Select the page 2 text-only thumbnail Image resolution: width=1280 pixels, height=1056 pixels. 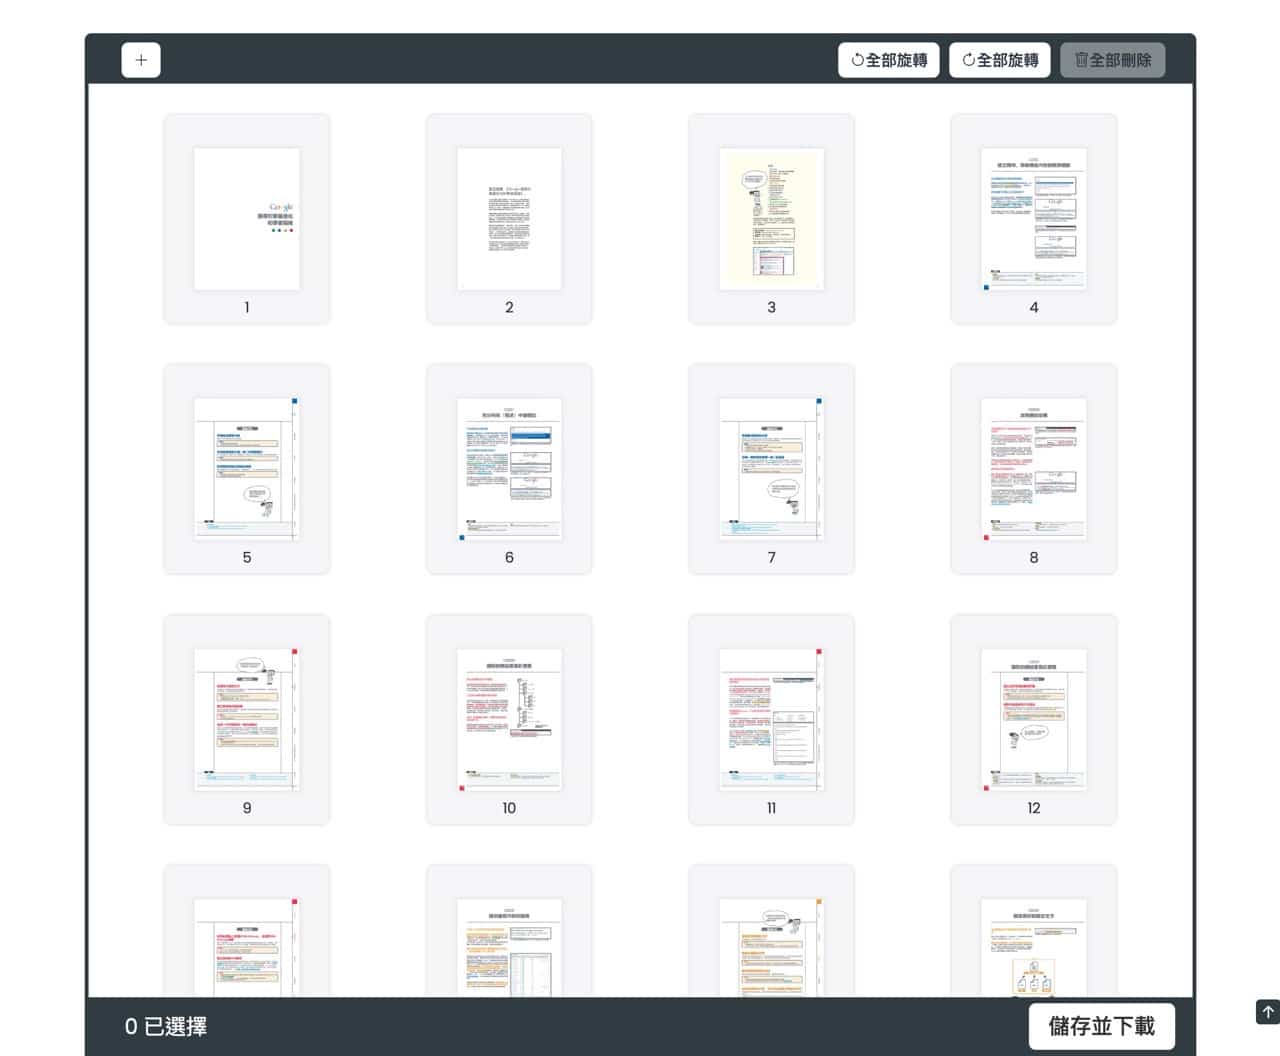tap(508, 218)
